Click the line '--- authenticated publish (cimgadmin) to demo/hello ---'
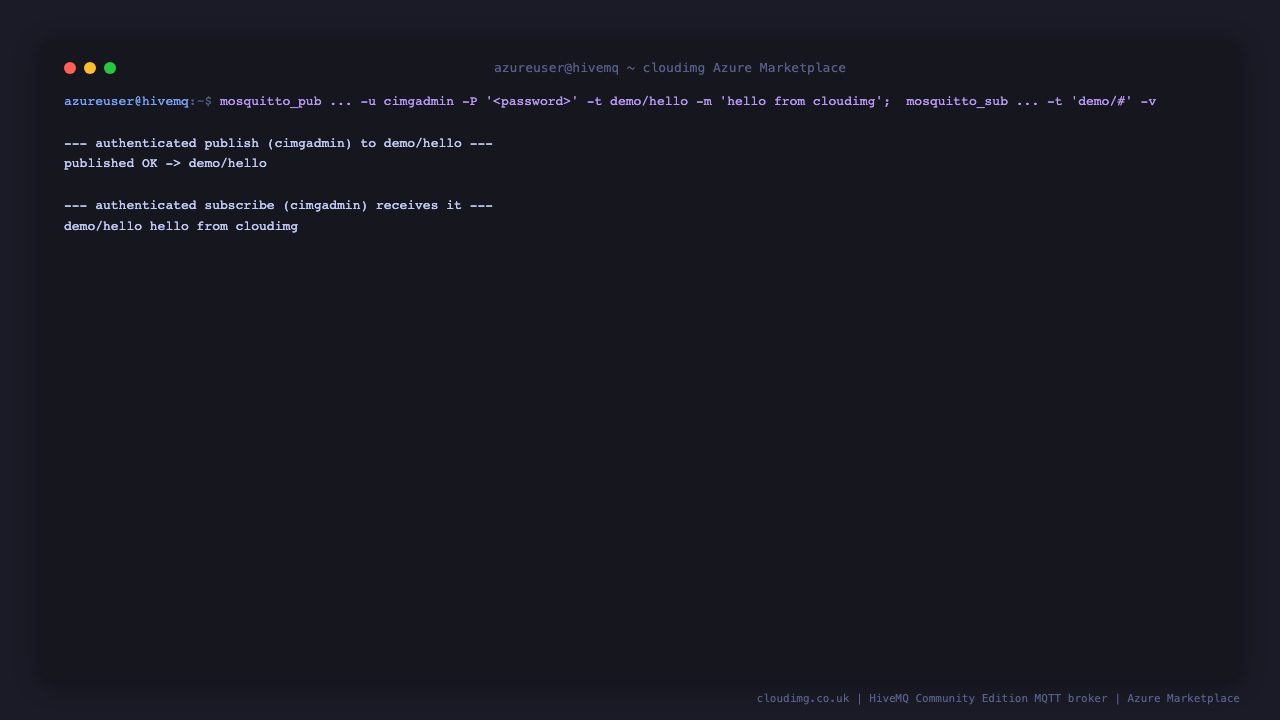 [x=278, y=143]
